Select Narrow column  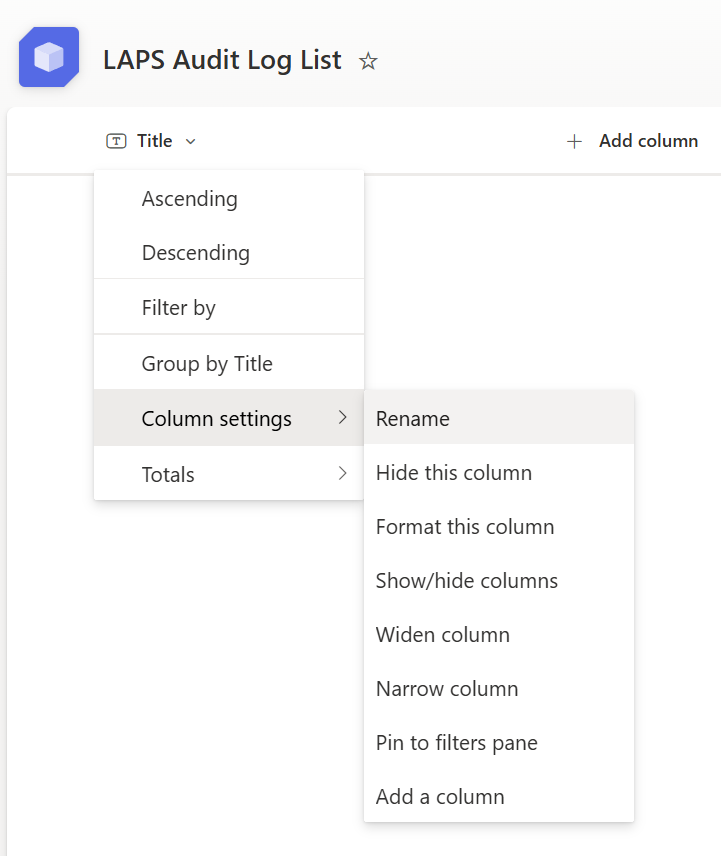447,689
